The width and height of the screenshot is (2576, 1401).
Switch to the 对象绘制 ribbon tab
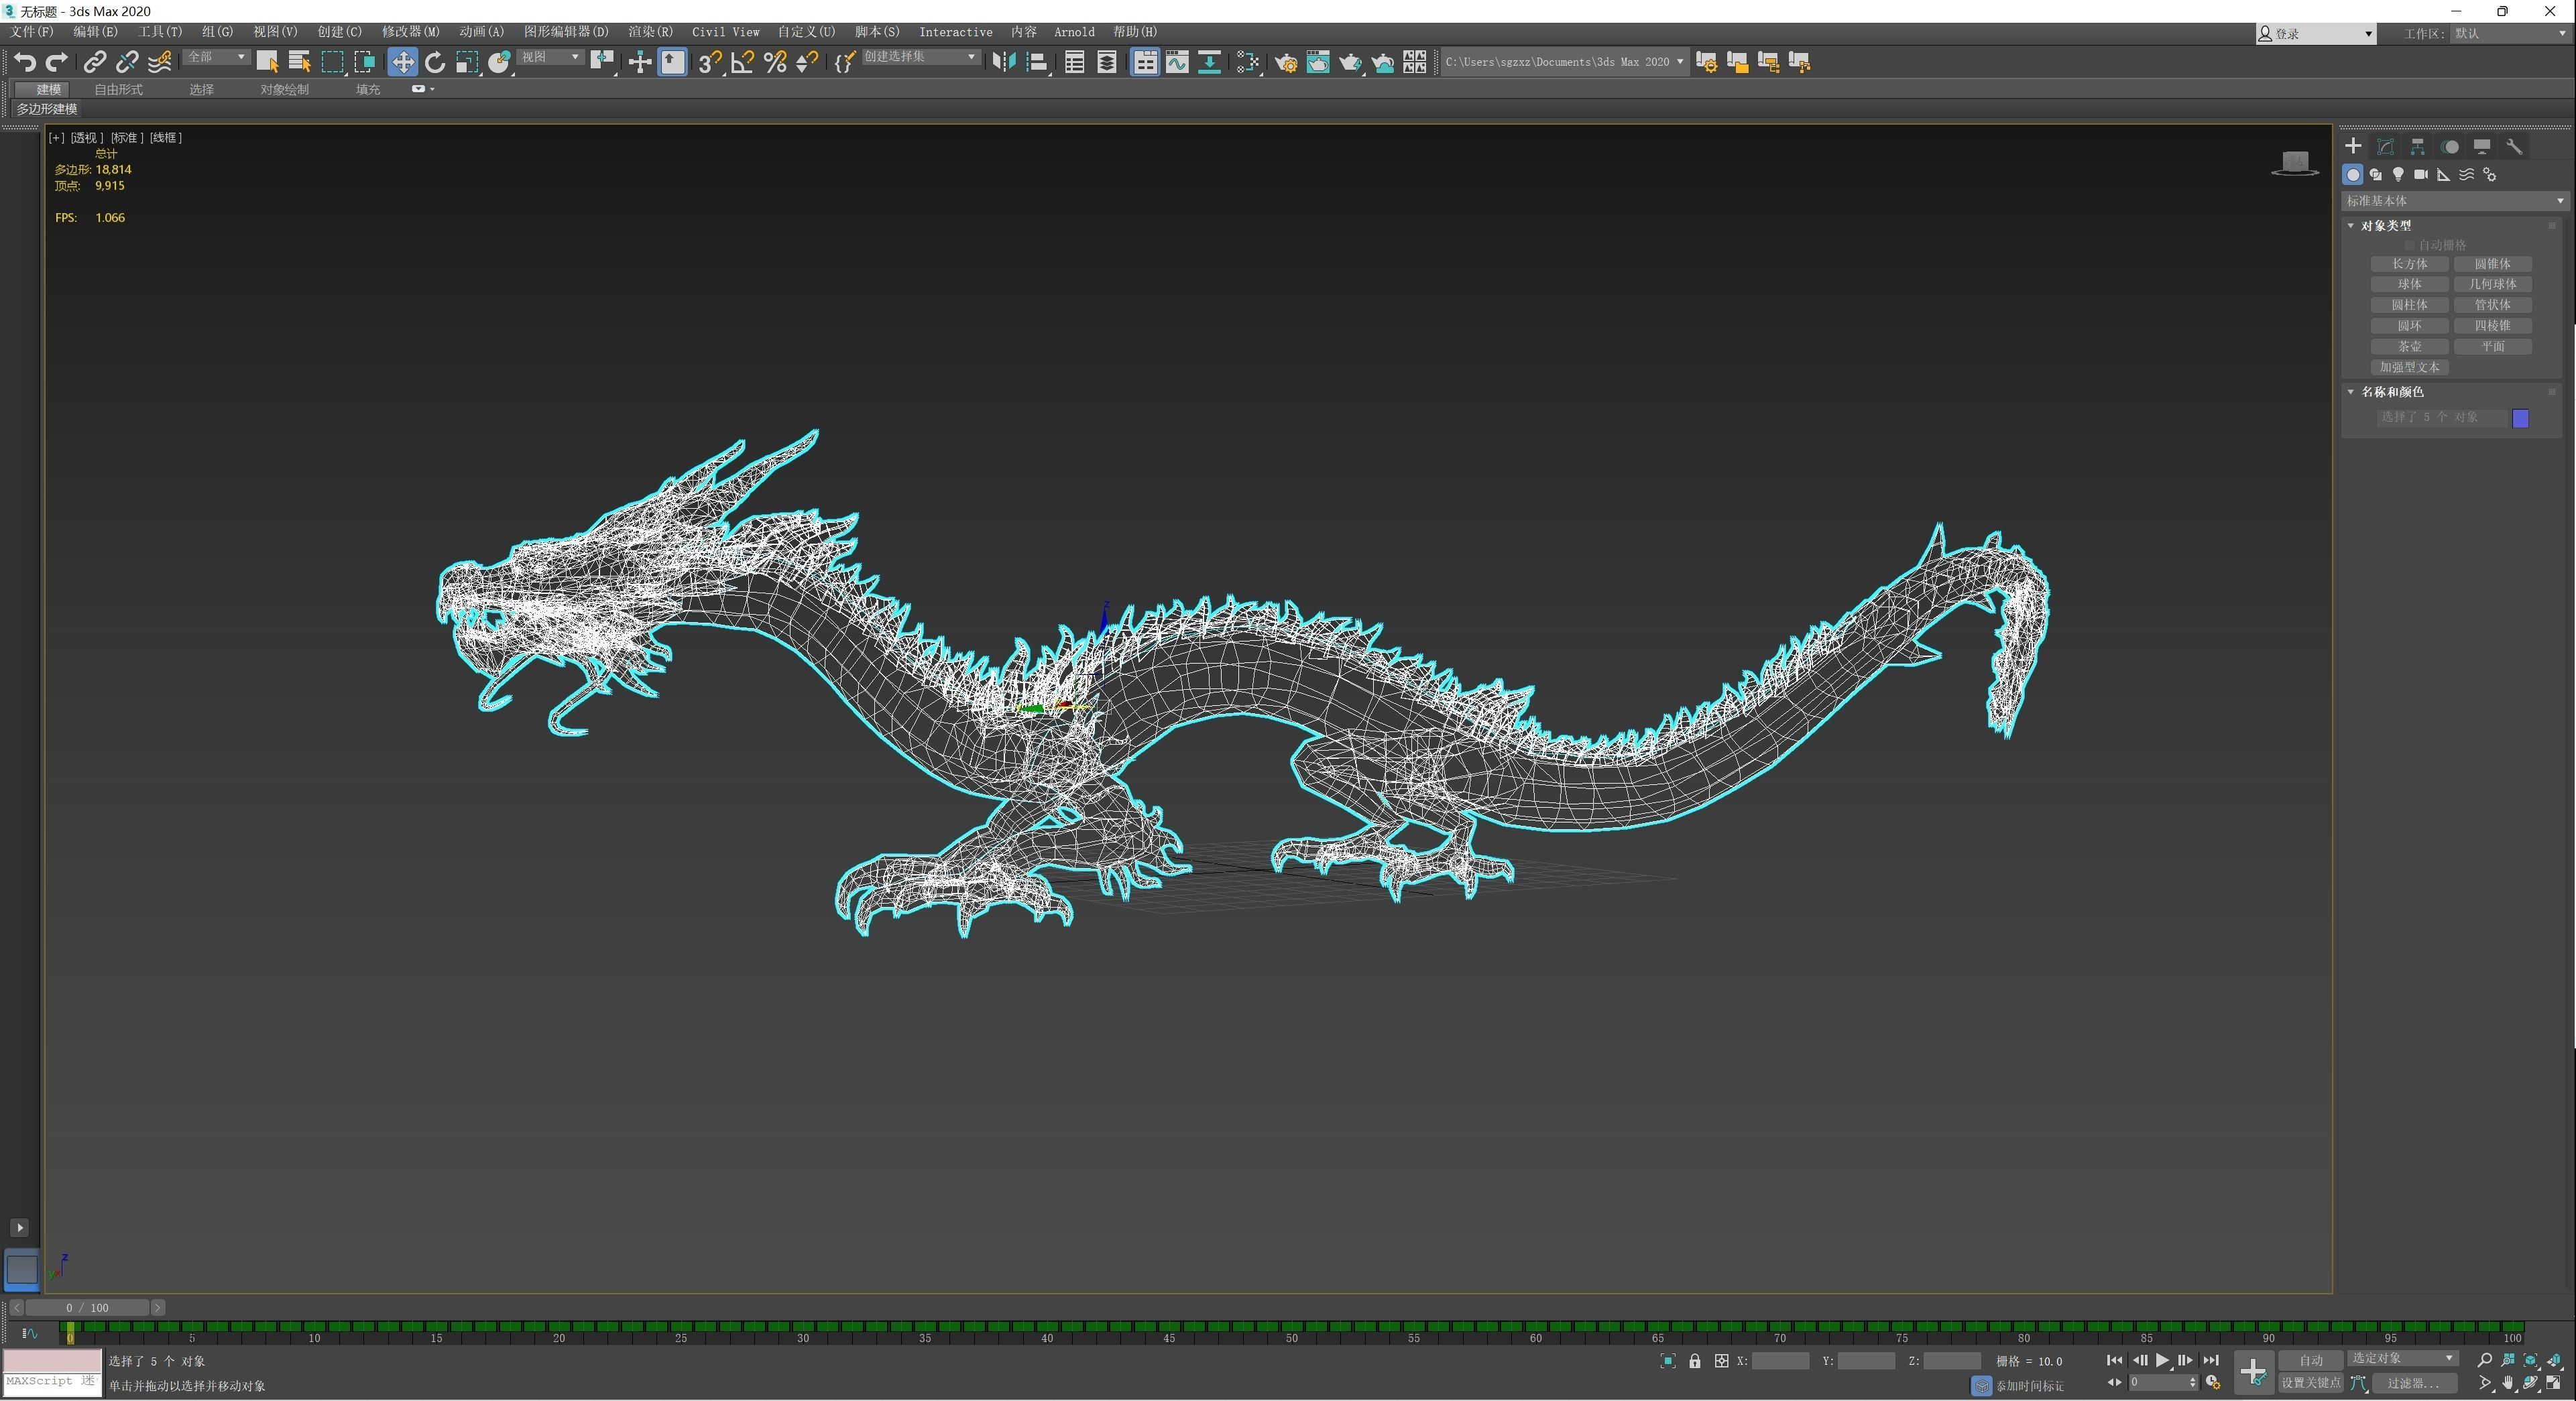point(284,90)
